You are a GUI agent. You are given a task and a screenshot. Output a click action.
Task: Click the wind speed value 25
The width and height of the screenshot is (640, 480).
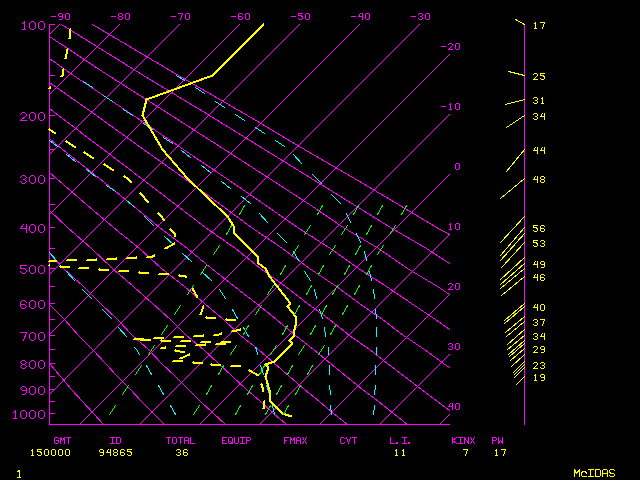[x=538, y=76]
